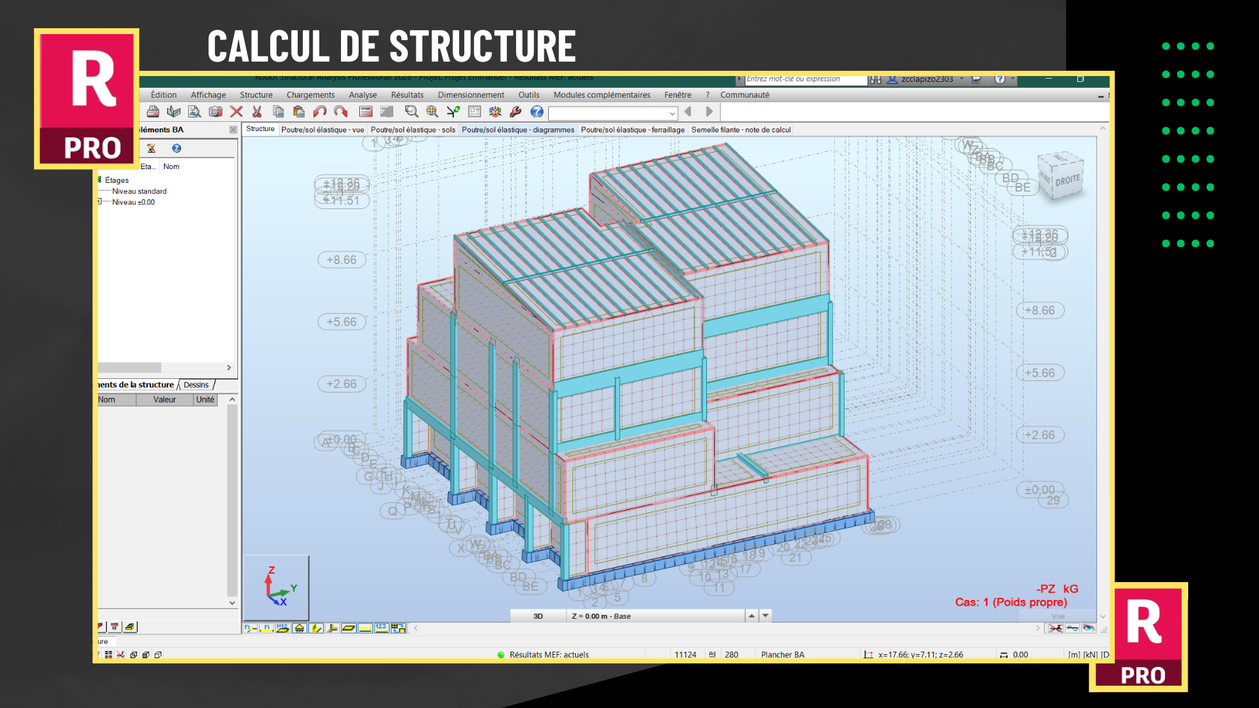Click the screen capture camera icon
The height and width of the screenshot is (708, 1259).
pyautogui.click(x=215, y=112)
